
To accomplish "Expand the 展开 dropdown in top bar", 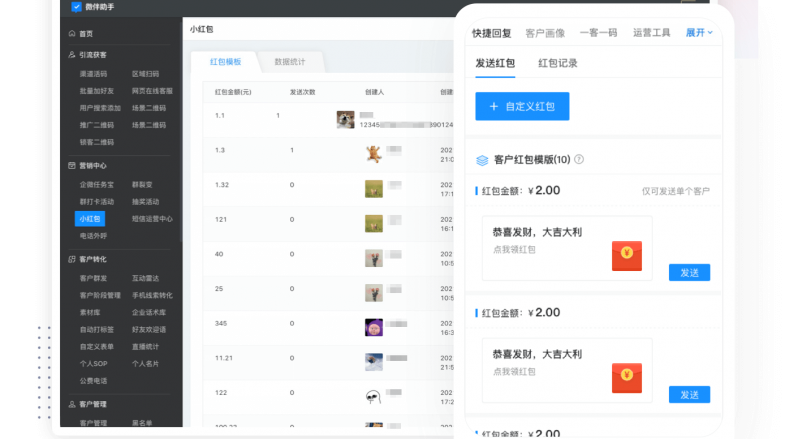I will [699, 32].
